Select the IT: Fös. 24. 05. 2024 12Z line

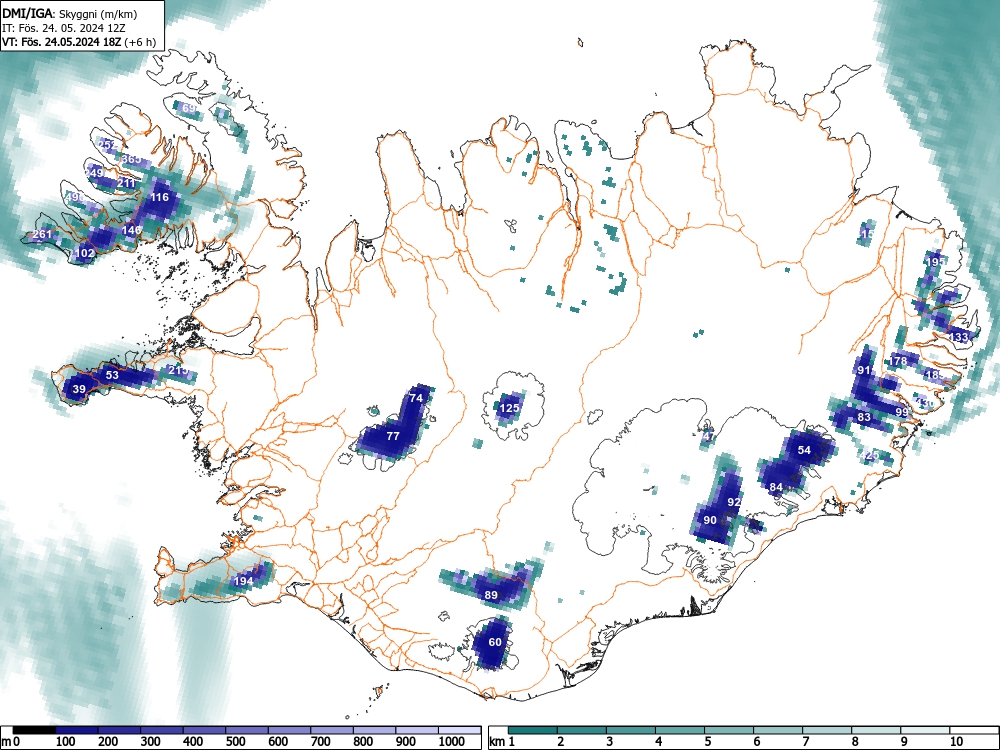66,28
